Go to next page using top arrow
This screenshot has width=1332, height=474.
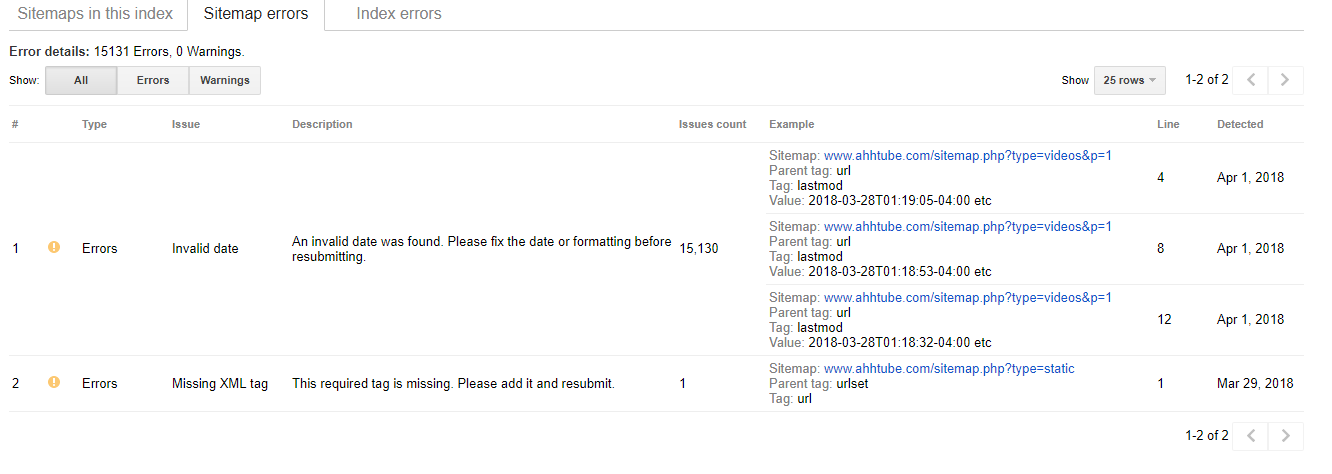1286,80
